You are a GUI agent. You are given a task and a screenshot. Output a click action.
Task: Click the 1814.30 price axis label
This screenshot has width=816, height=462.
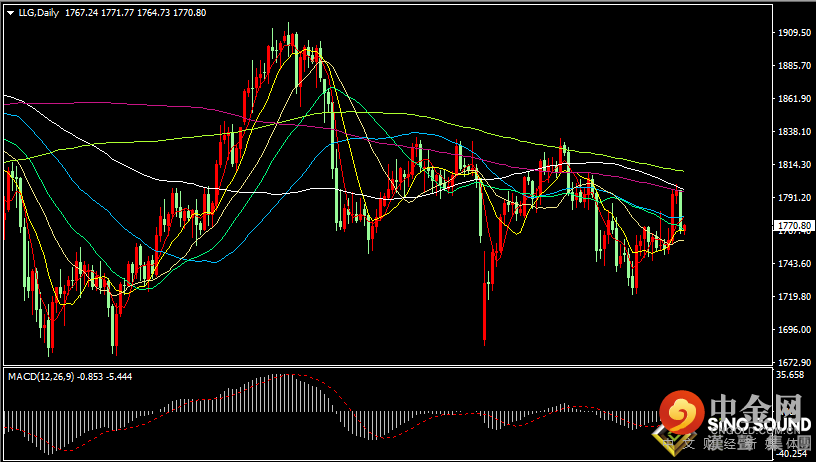click(795, 165)
